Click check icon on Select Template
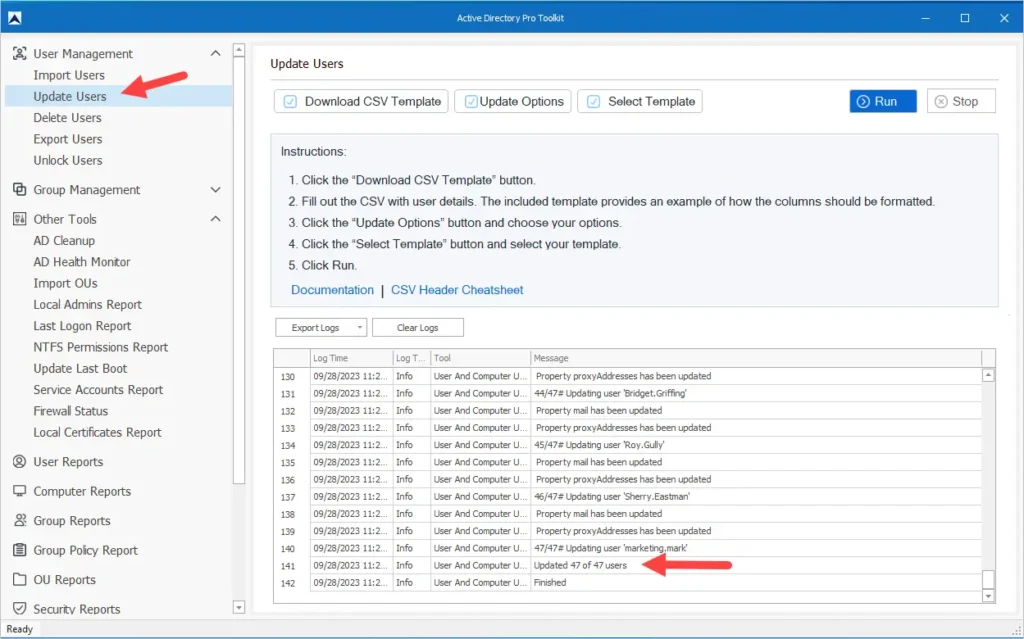 click(x=593, y=101)
